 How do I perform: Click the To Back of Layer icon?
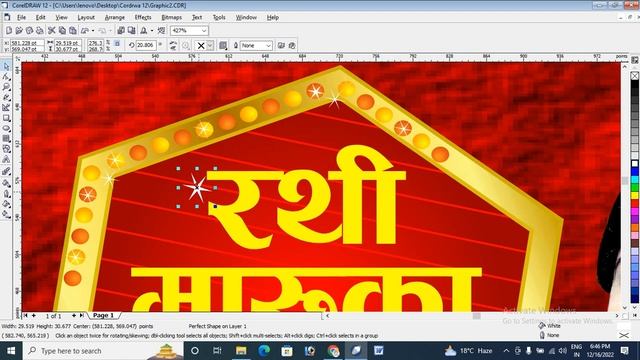click(292, 46)
